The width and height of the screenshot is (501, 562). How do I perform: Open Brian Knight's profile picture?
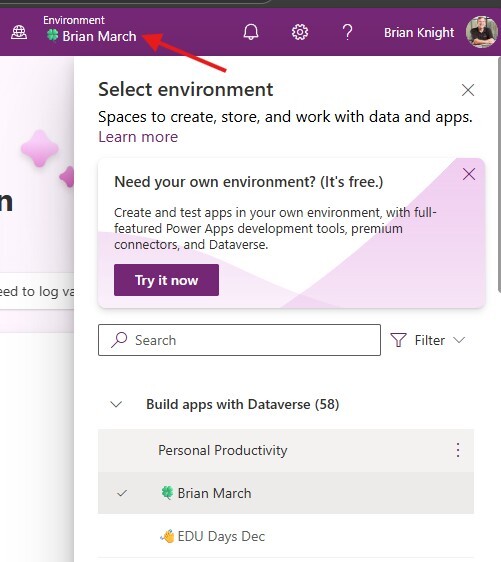(482, 32)
